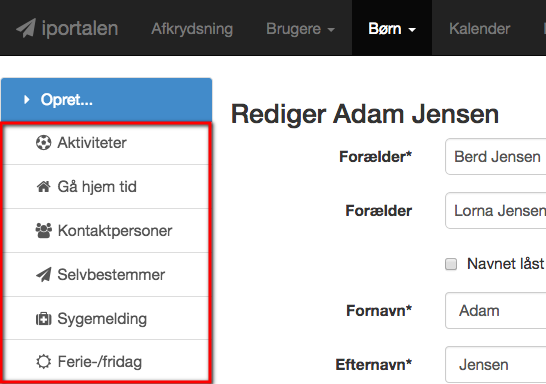Open the Brugere dropdown menu

[x=300, y=29]
